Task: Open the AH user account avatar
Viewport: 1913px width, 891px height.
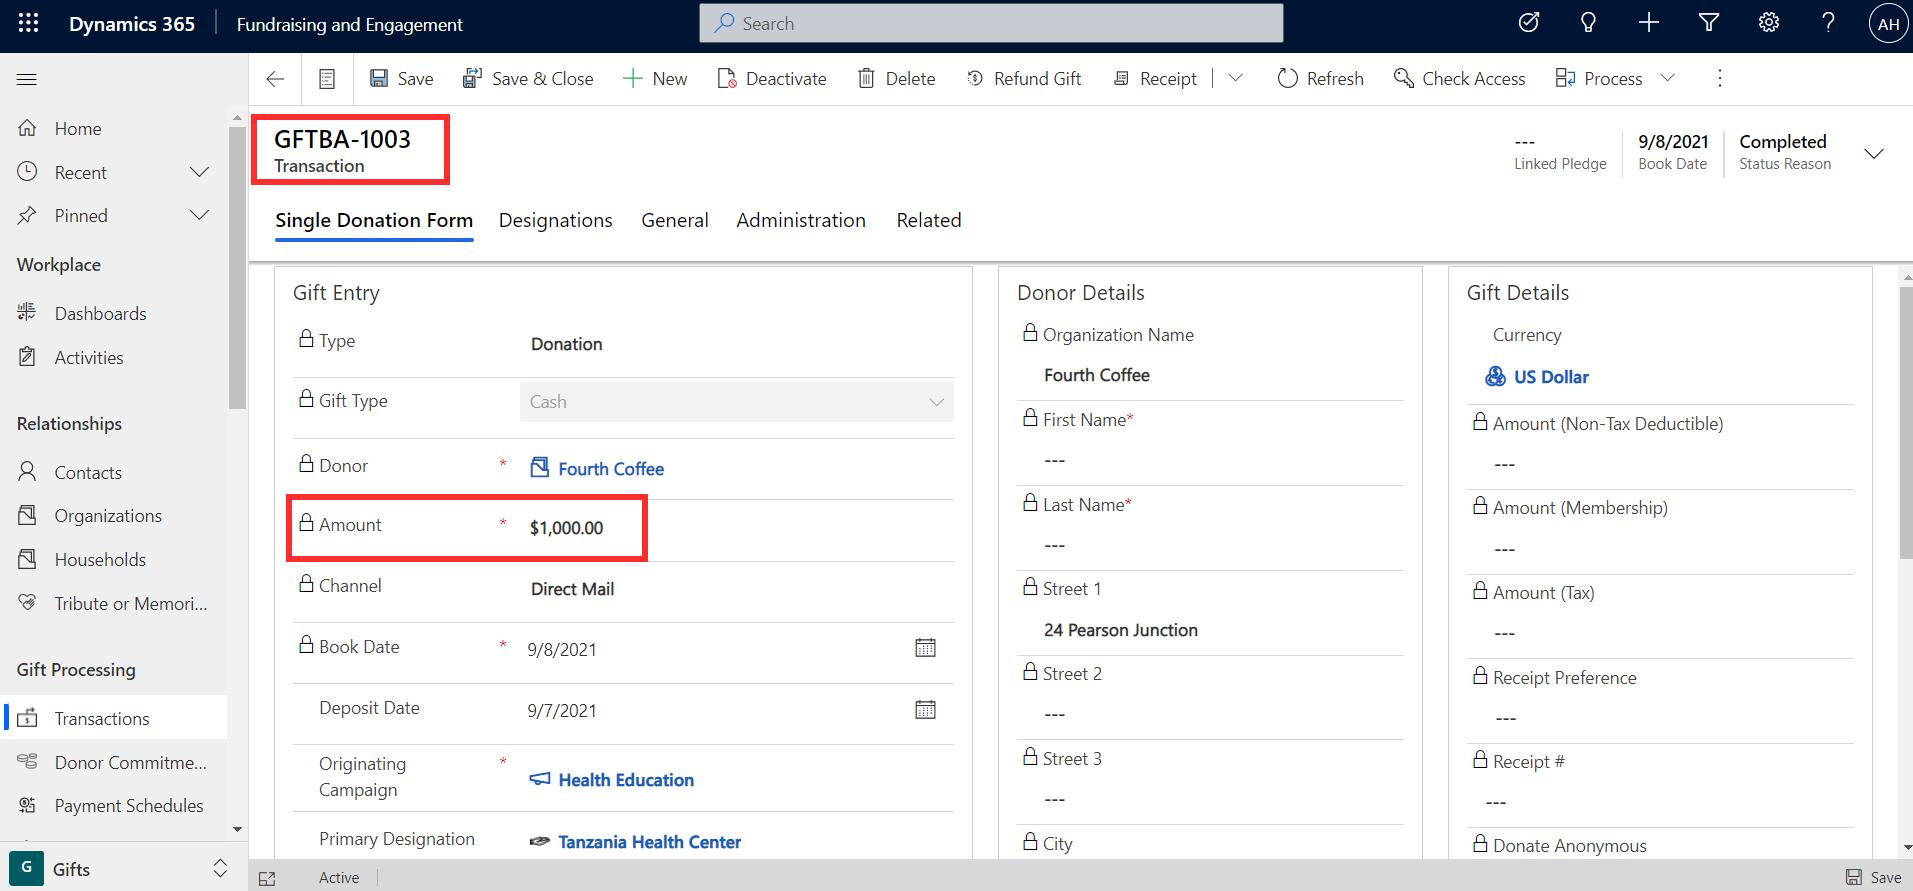Action: (x=1888, y=24)
